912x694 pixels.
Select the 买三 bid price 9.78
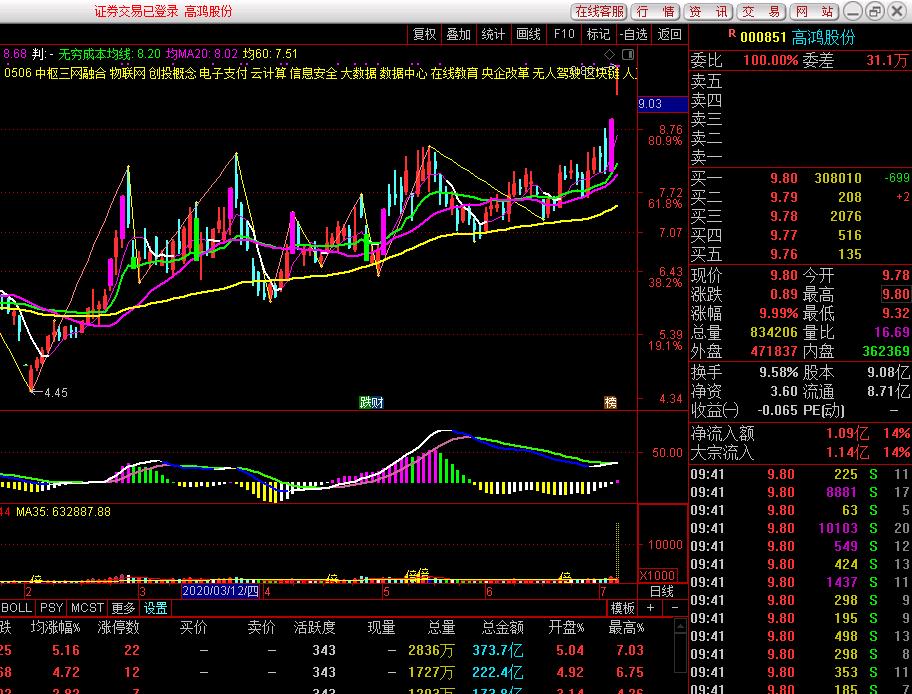783,216
